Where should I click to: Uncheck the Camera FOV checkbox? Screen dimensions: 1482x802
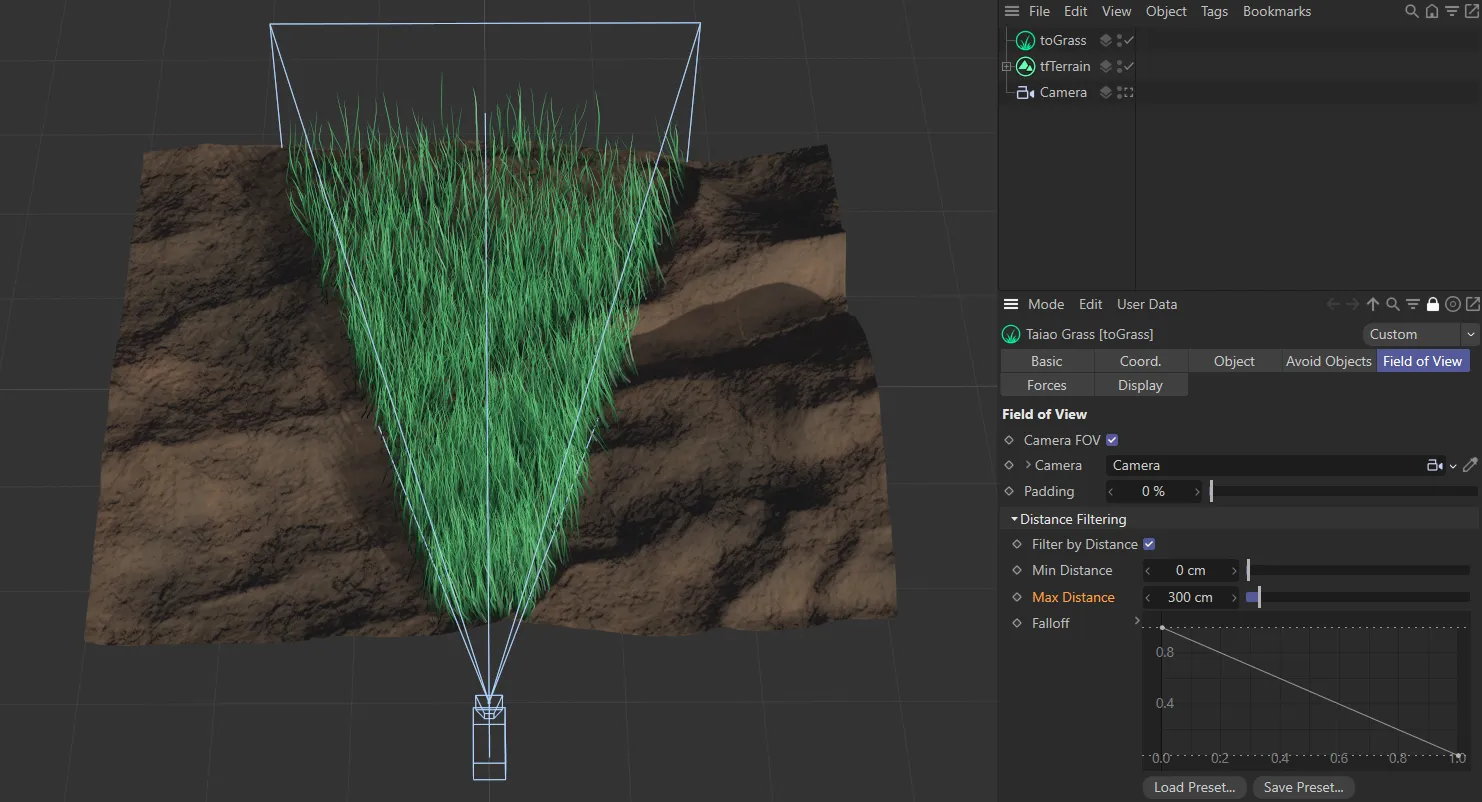pos(1112,440)
